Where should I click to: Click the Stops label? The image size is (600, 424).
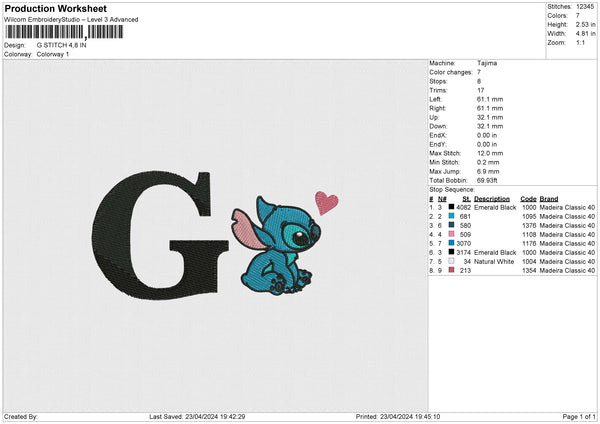click(x=438, y=81)
